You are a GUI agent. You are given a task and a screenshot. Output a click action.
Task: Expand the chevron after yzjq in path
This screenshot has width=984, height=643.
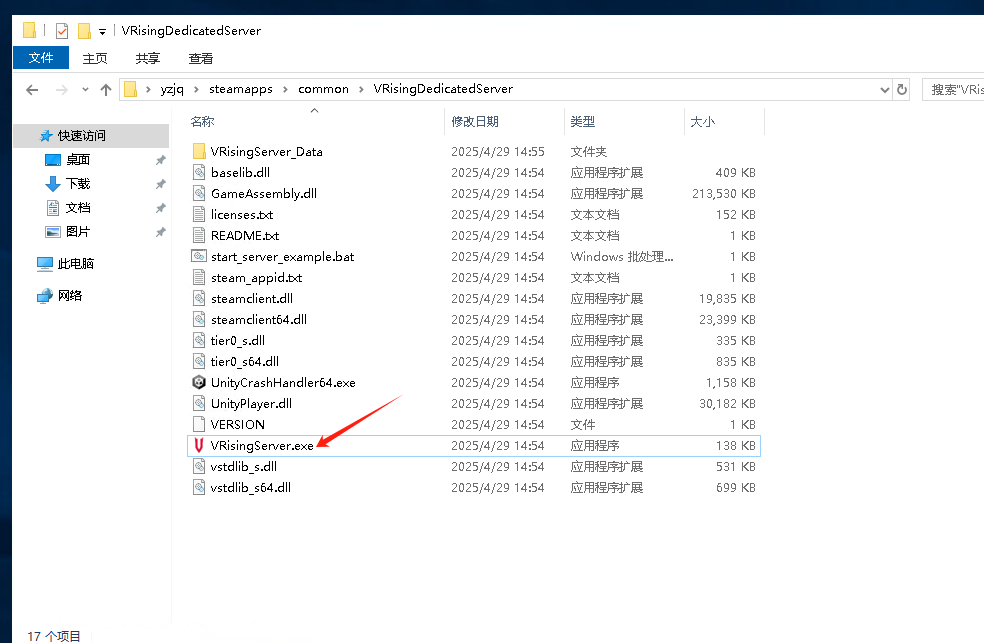pos(196,89)
